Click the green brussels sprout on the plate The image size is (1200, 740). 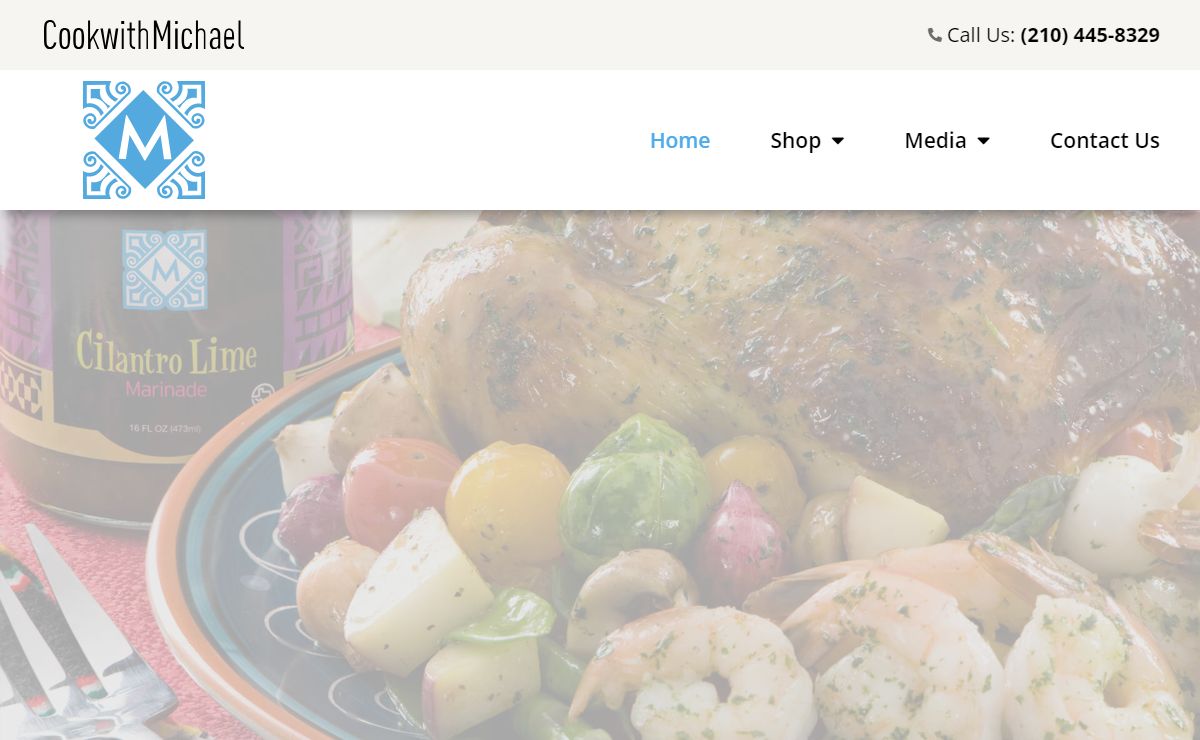pyautogui.click(x=634, y=486)
